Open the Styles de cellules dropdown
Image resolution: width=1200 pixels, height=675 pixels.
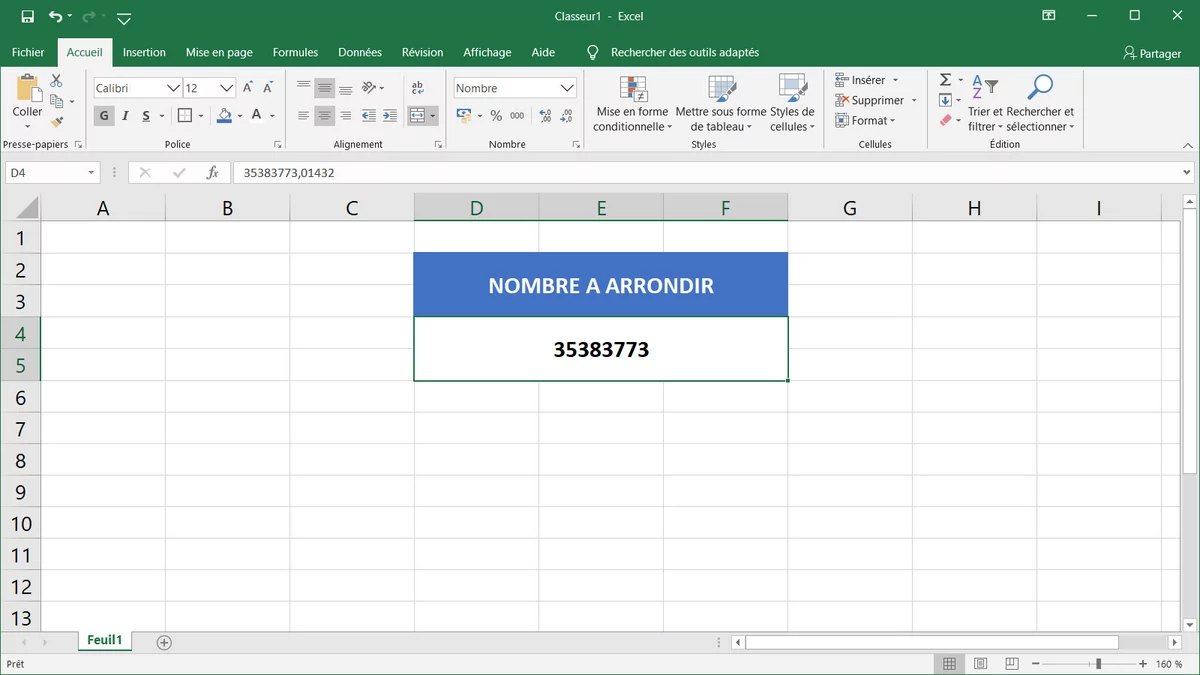coord(792,104)
